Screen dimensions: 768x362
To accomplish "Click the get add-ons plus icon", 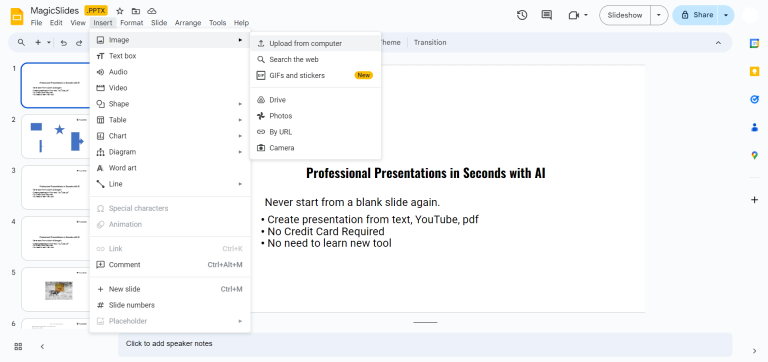I will point(754,200).
